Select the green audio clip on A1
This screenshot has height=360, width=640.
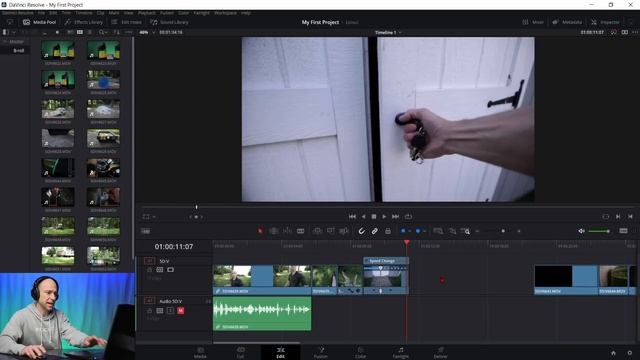click(262, 313)
